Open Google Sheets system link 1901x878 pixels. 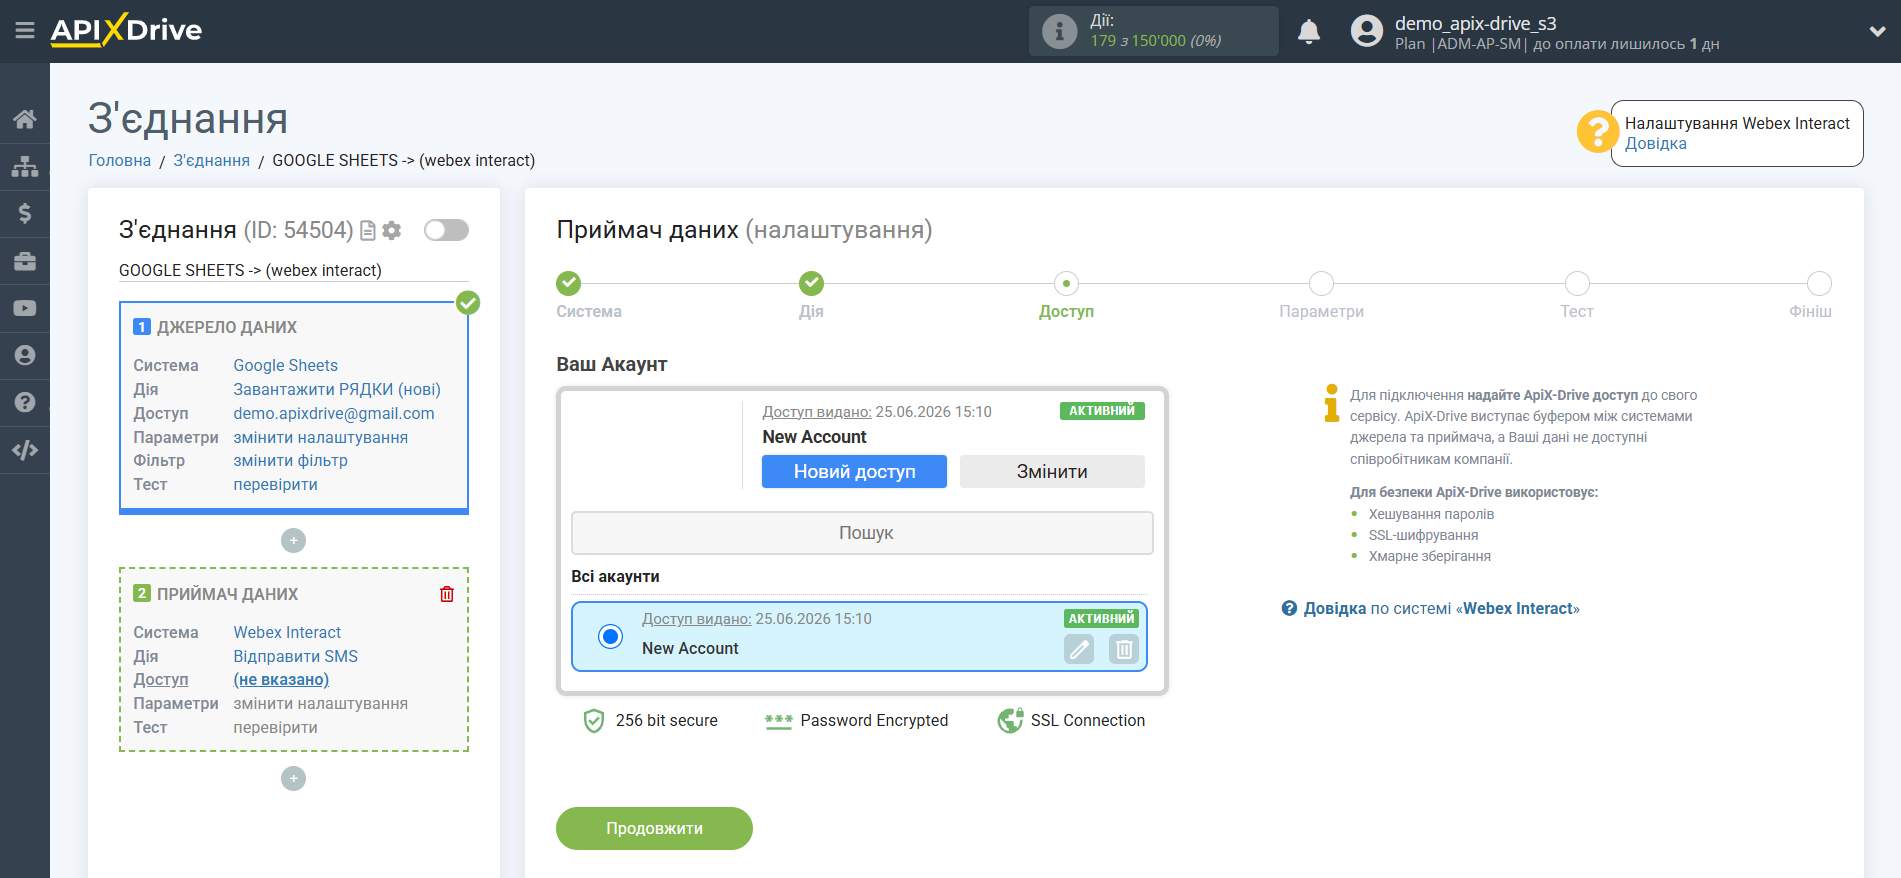(x=286, y=365)
